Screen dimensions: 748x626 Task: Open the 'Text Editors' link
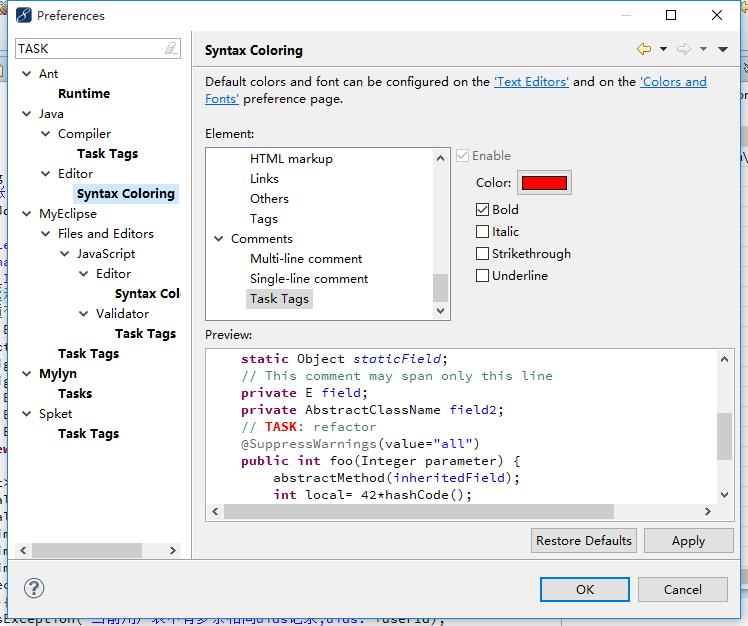pos(531,82)
